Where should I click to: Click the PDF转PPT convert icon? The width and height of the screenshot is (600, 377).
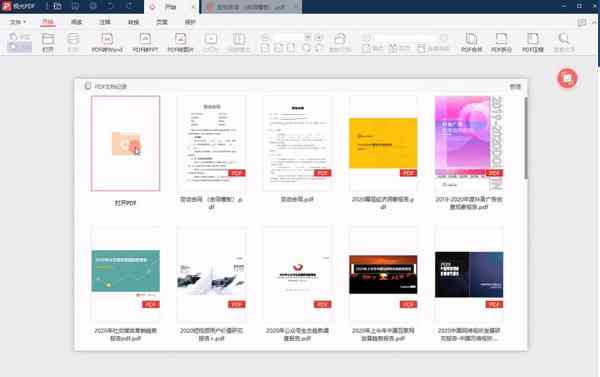(145, 39)
